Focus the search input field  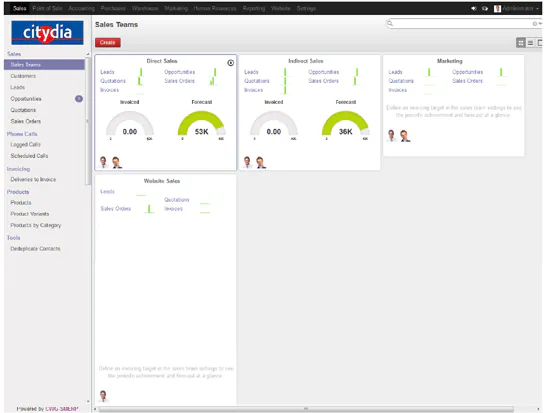[x=462, y=24]
